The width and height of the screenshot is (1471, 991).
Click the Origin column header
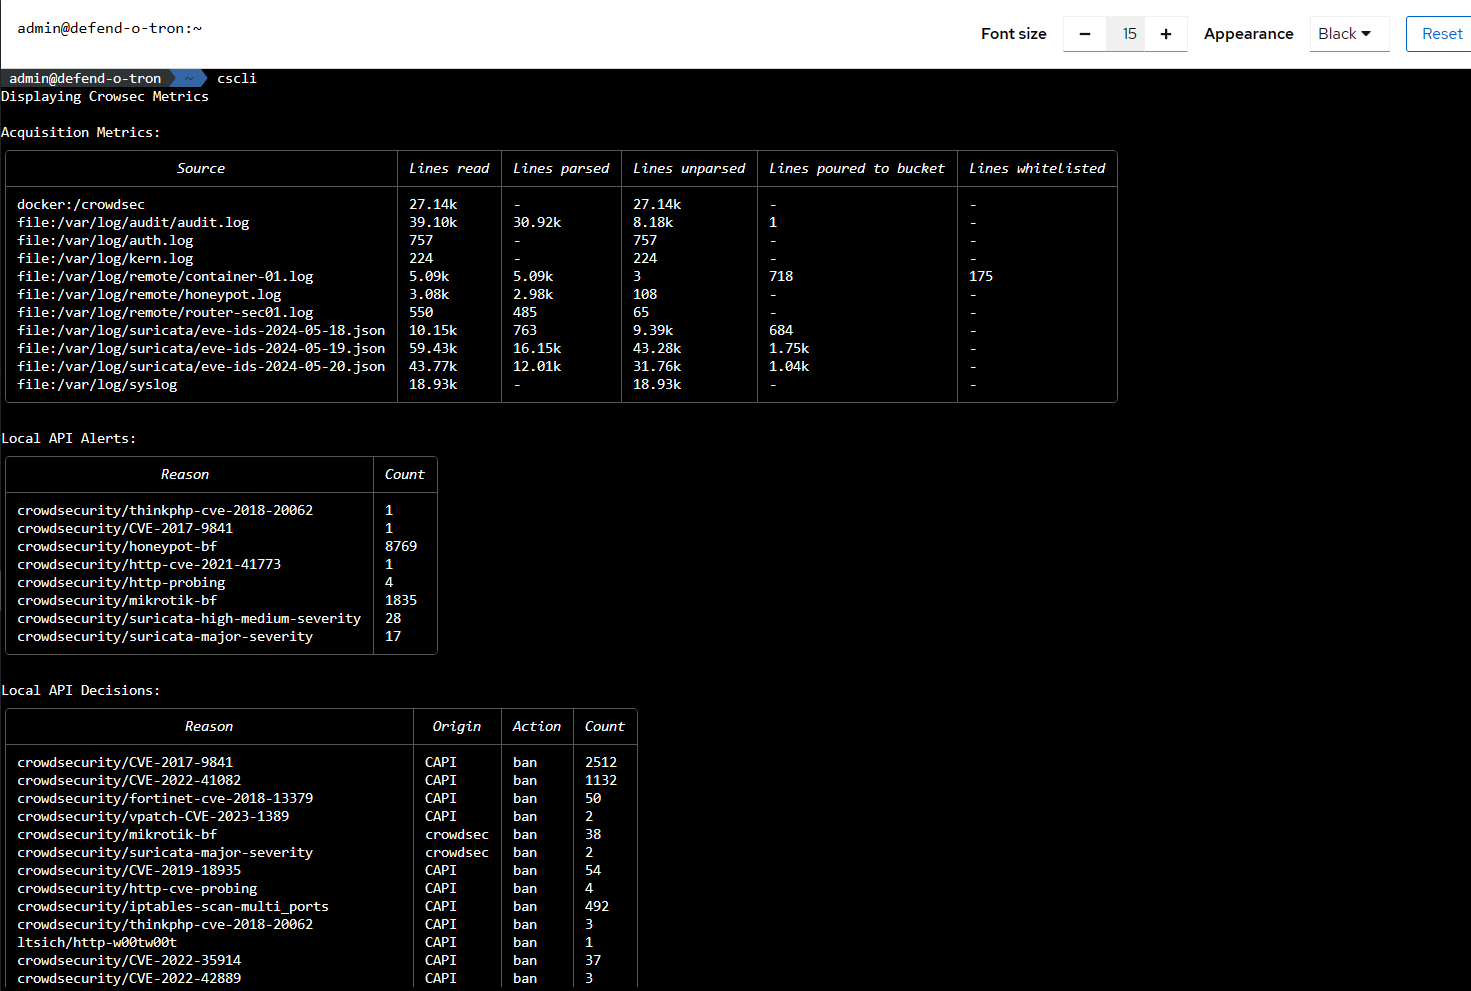457,727
